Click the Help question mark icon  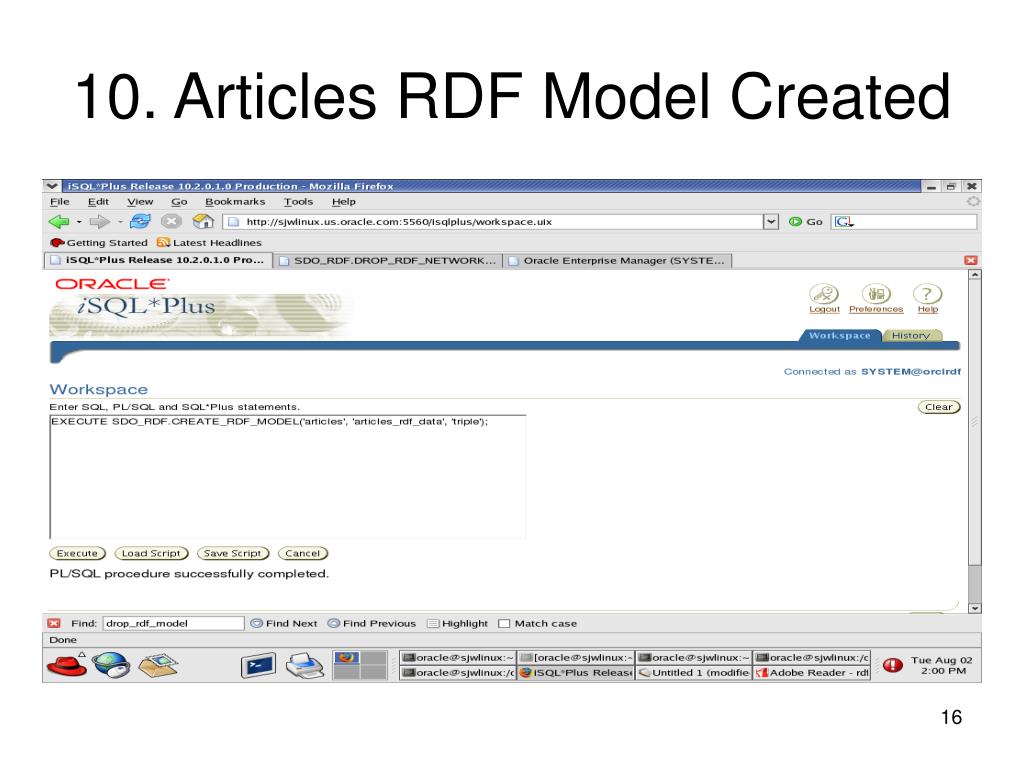tap(927, 293)
